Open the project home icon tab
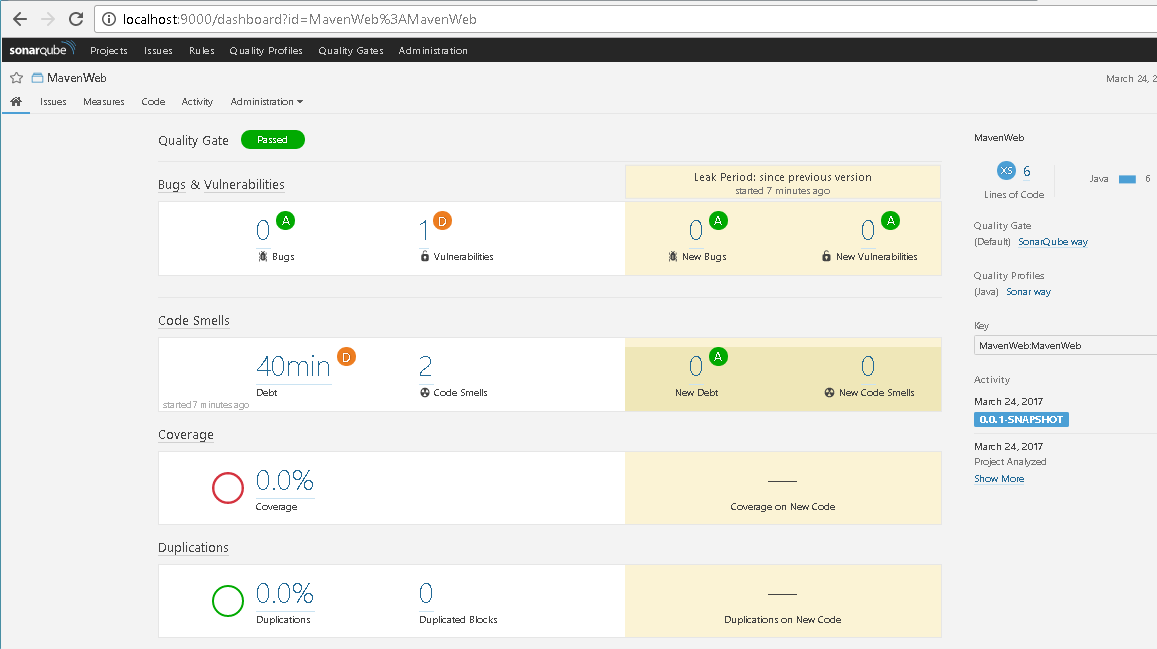This screenshot has width=1157, height=649. coord(16,101)
